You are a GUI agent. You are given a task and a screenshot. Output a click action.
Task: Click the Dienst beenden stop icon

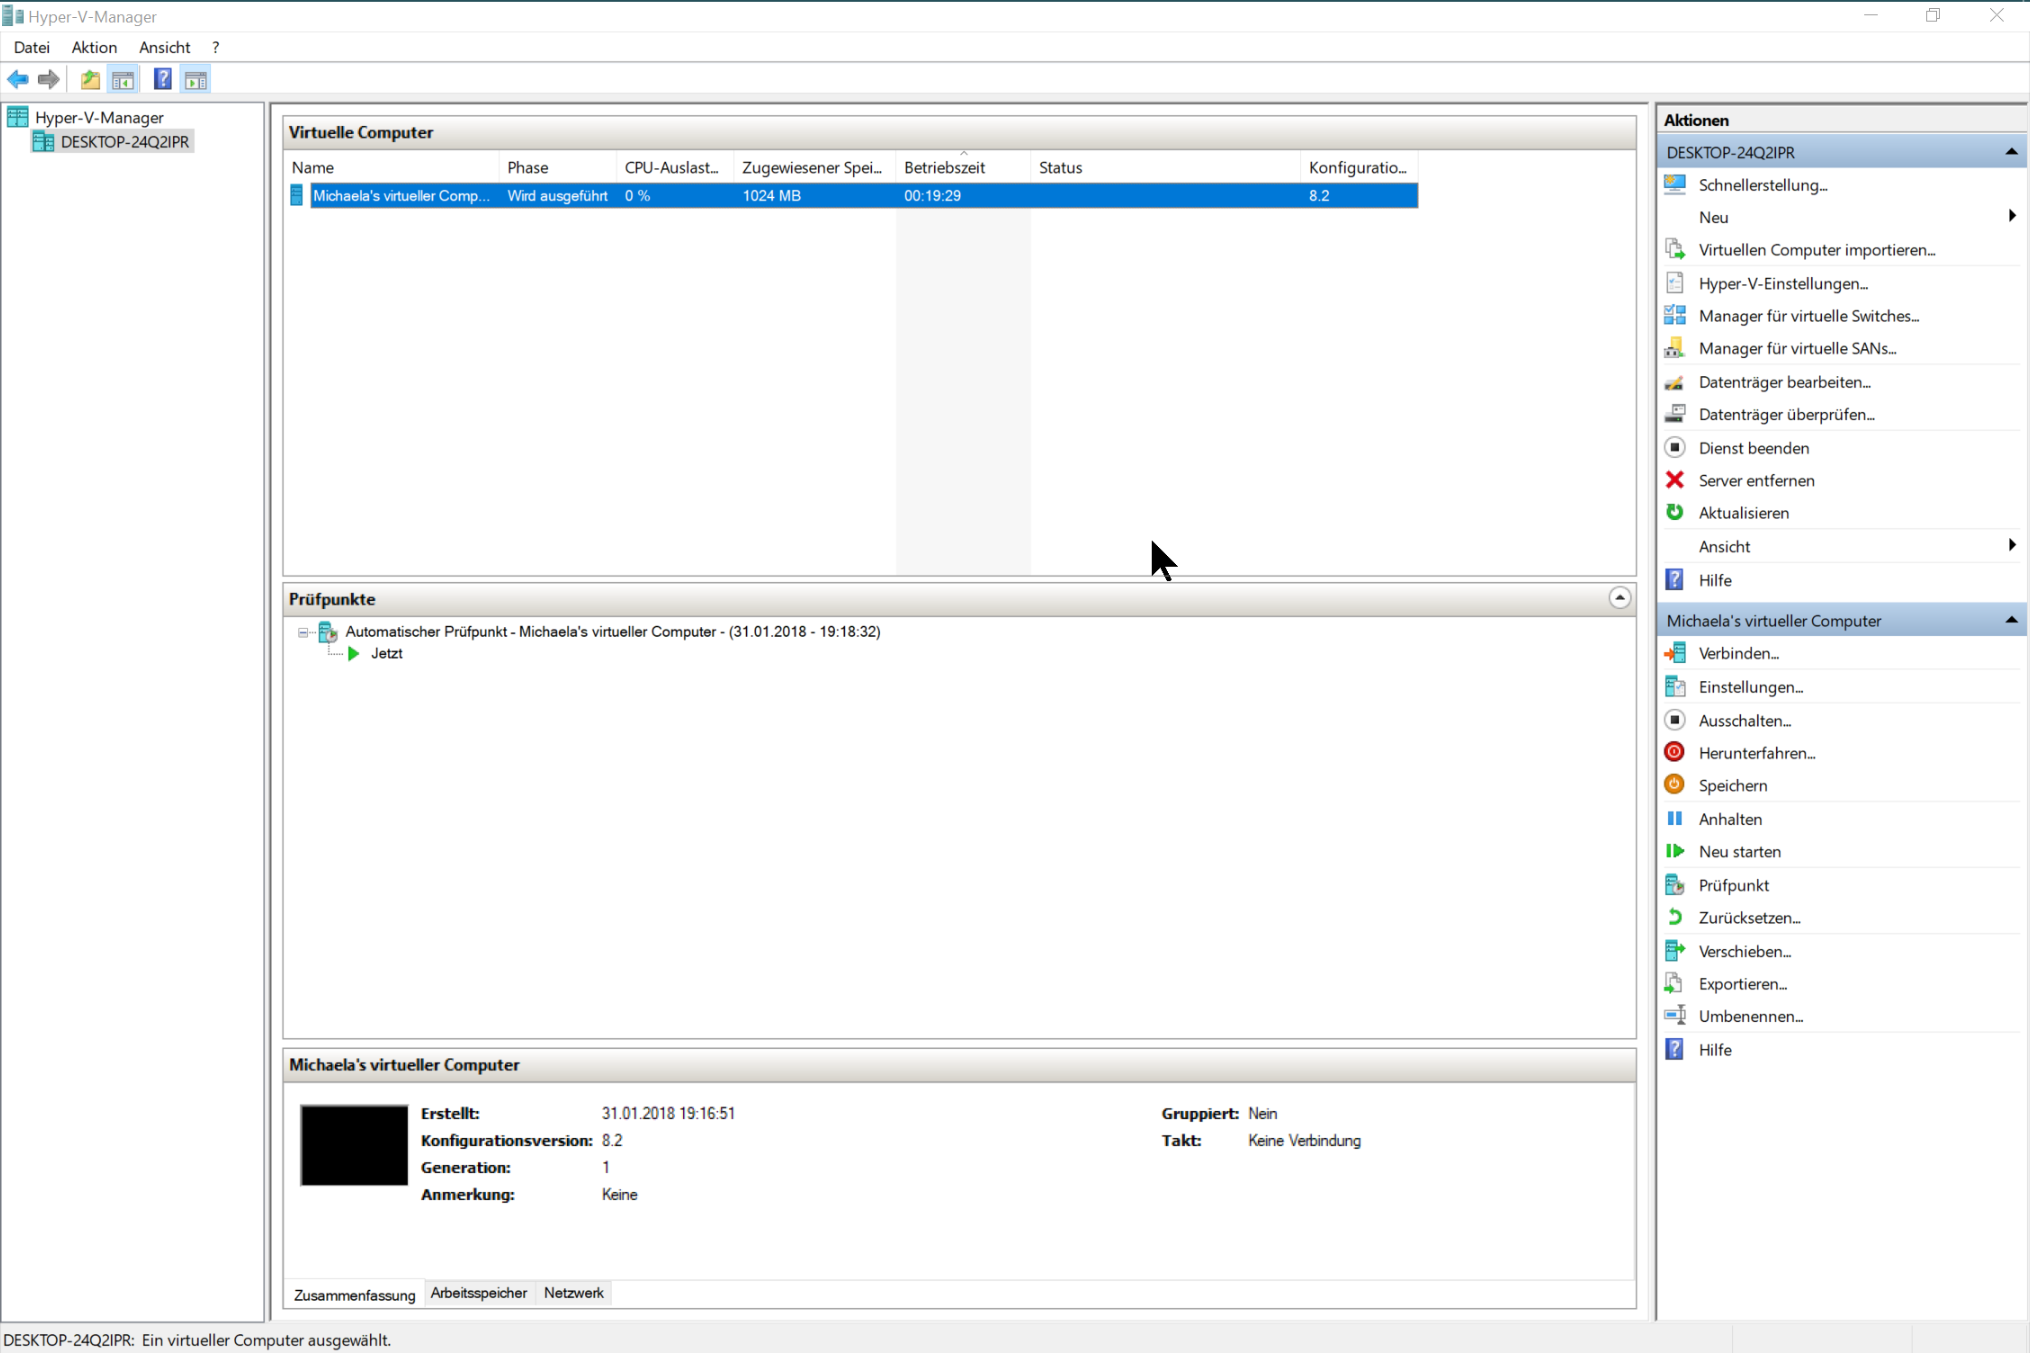1675,447
